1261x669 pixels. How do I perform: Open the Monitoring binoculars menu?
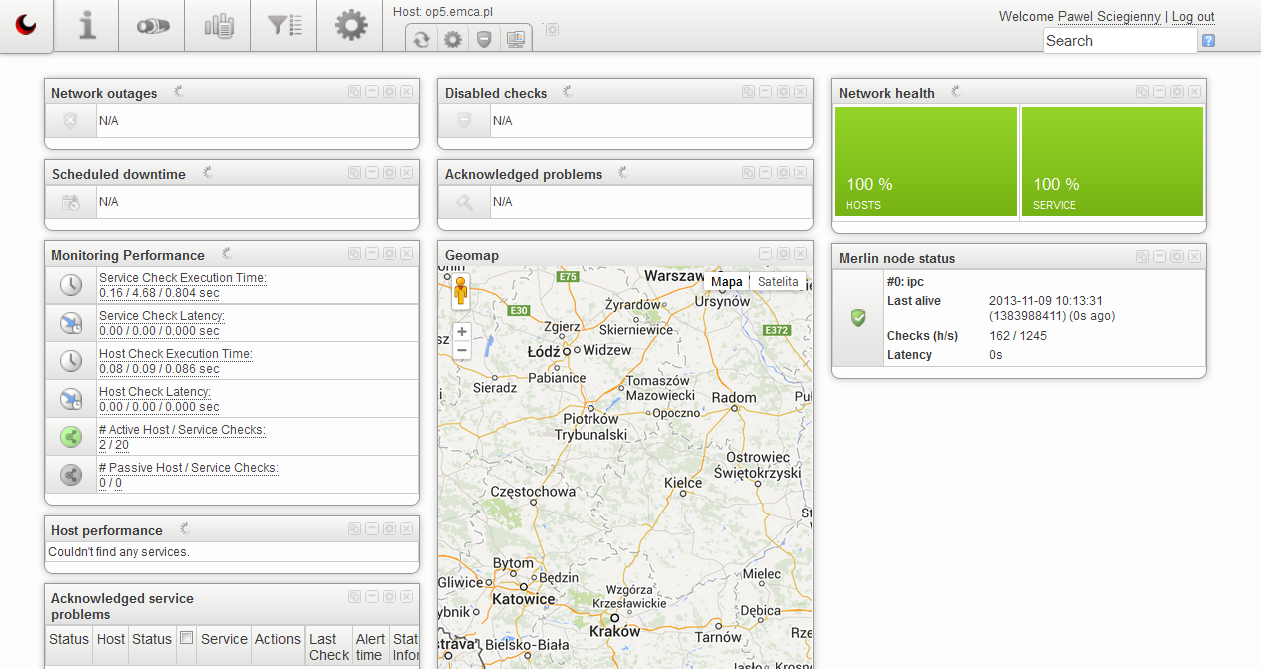coord(152,26)
